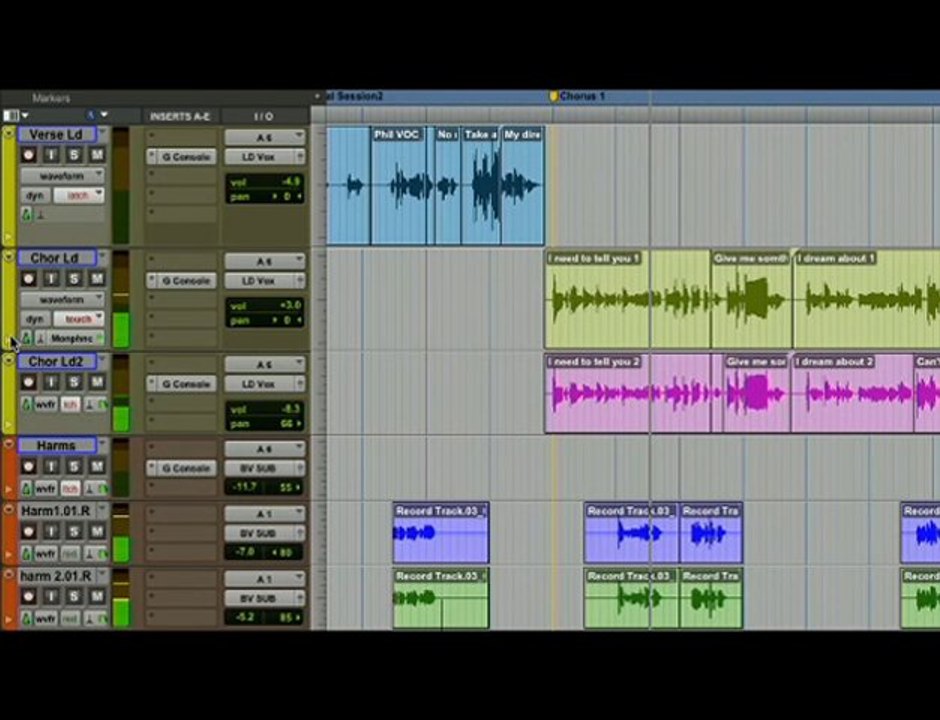Screen dimensions: 940x720
Task: Click playlist circle icon on Harms track
Action: coord(8,444)
